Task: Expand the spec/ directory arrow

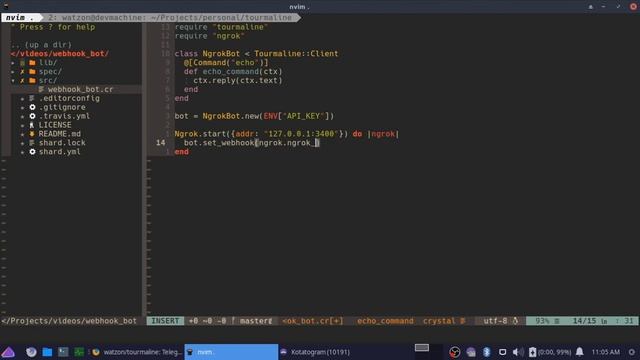Action: (x=13, y=72)
